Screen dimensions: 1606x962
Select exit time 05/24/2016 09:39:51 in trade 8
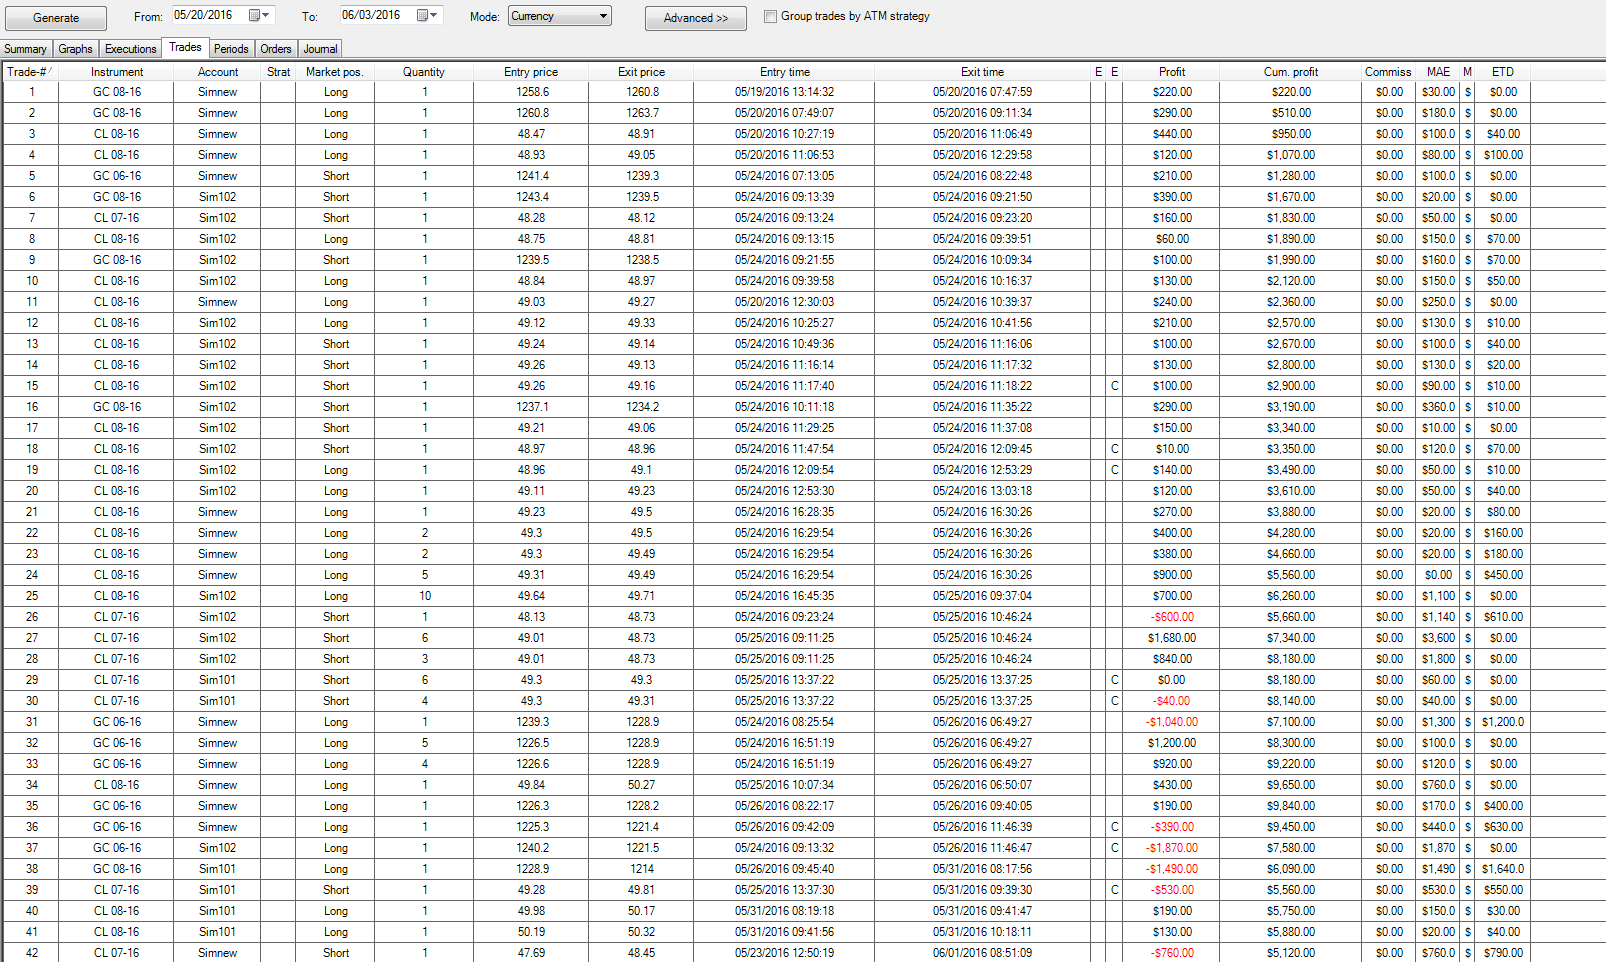(982, 239)
